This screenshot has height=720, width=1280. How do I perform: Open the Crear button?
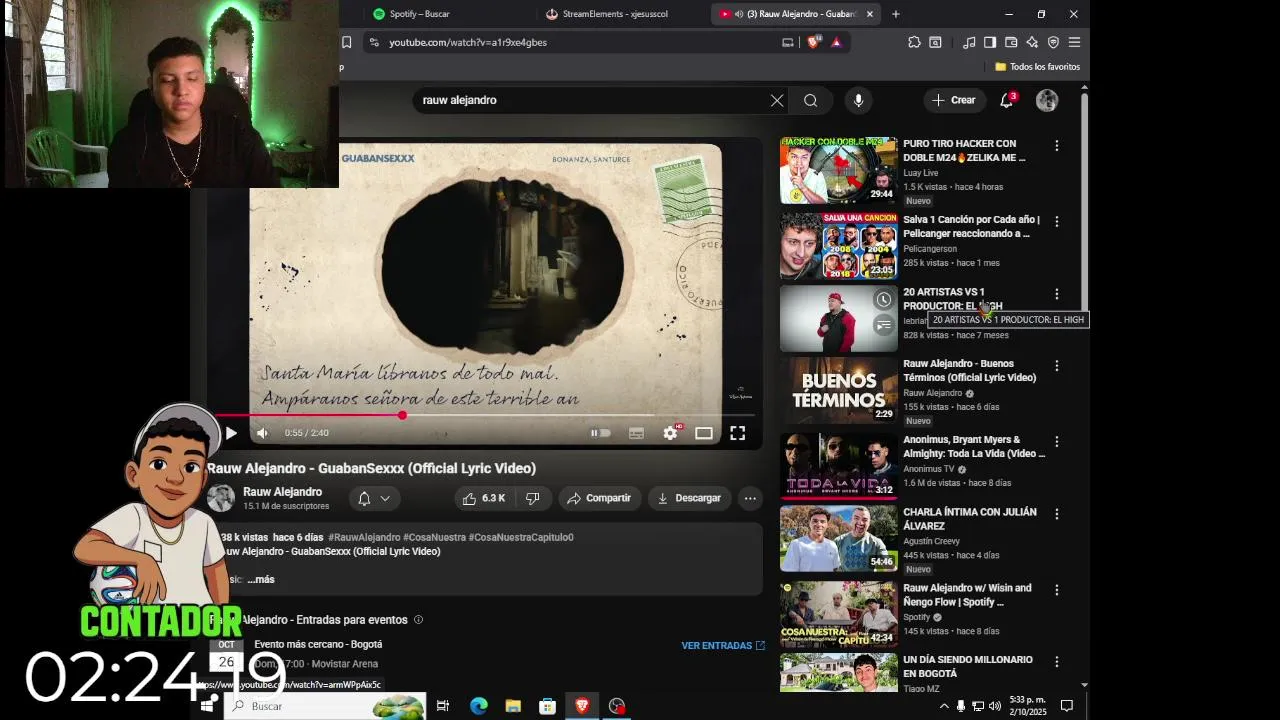pyautogui.click(x=953, y=100)
